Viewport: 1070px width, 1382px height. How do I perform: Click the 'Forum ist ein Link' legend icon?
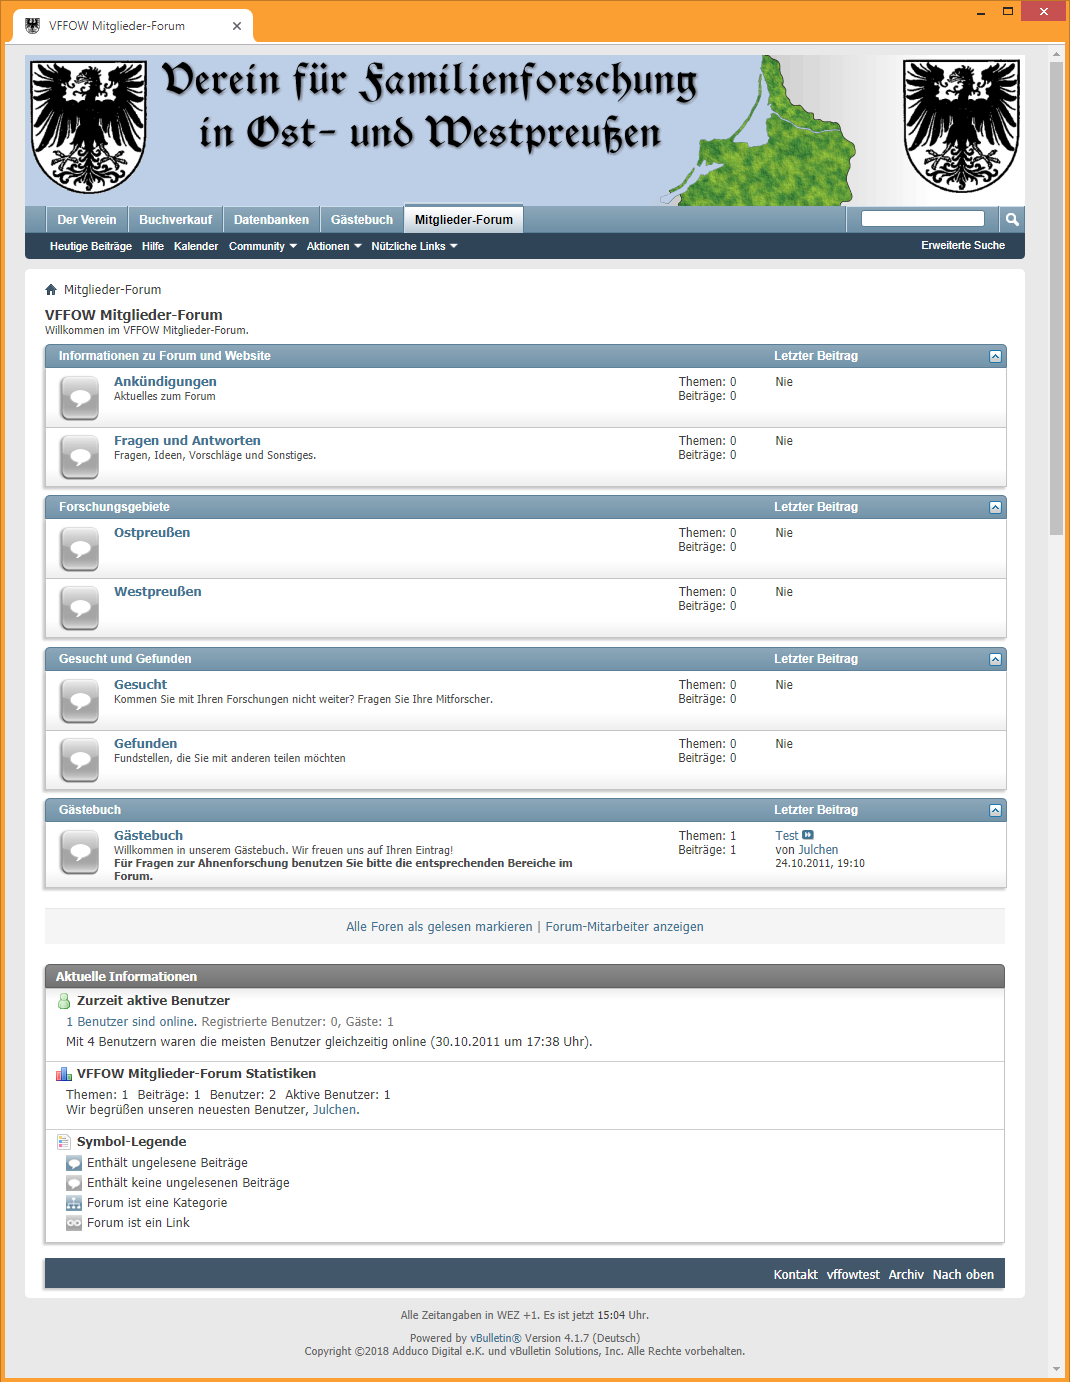click(74, 1222)
